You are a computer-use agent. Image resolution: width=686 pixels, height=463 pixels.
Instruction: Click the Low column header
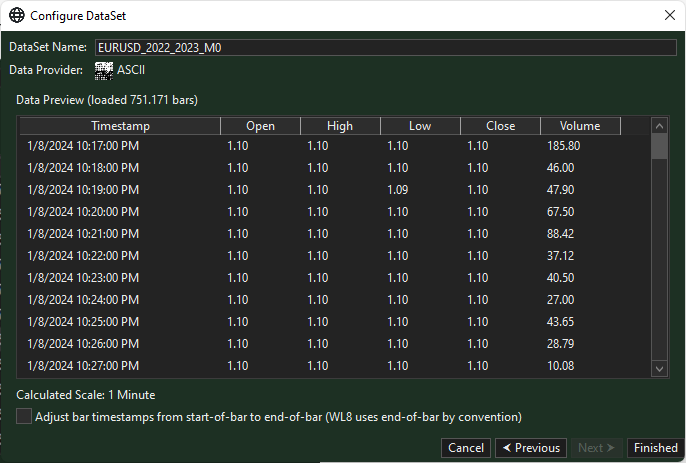pos(420,126)
